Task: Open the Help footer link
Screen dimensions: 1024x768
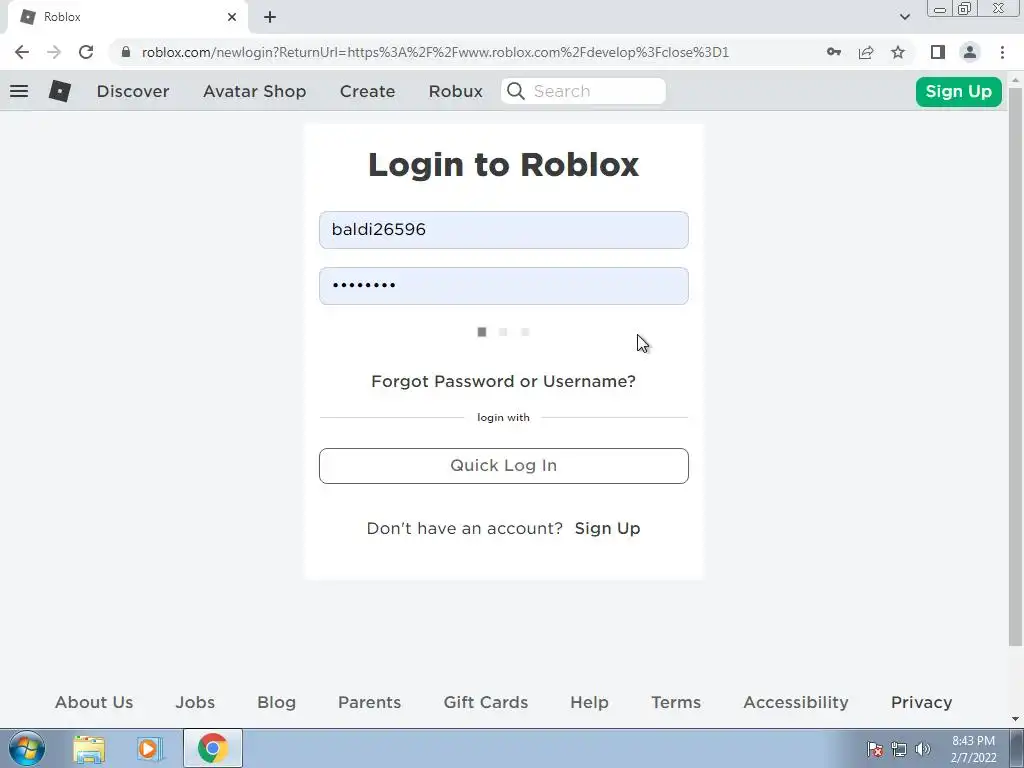Action: [589, 702]
